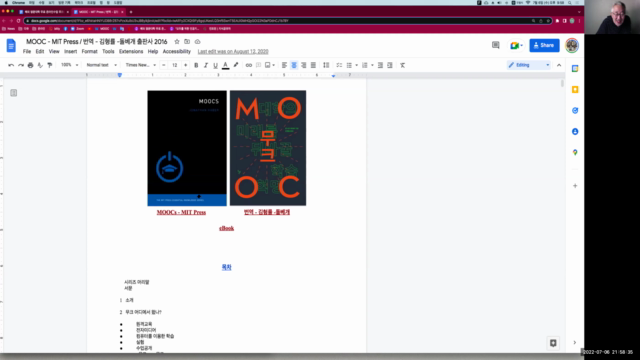Viewport: 640px width, 360px height.
Task: Open the text color picker
Action: [x=225, y=65]
